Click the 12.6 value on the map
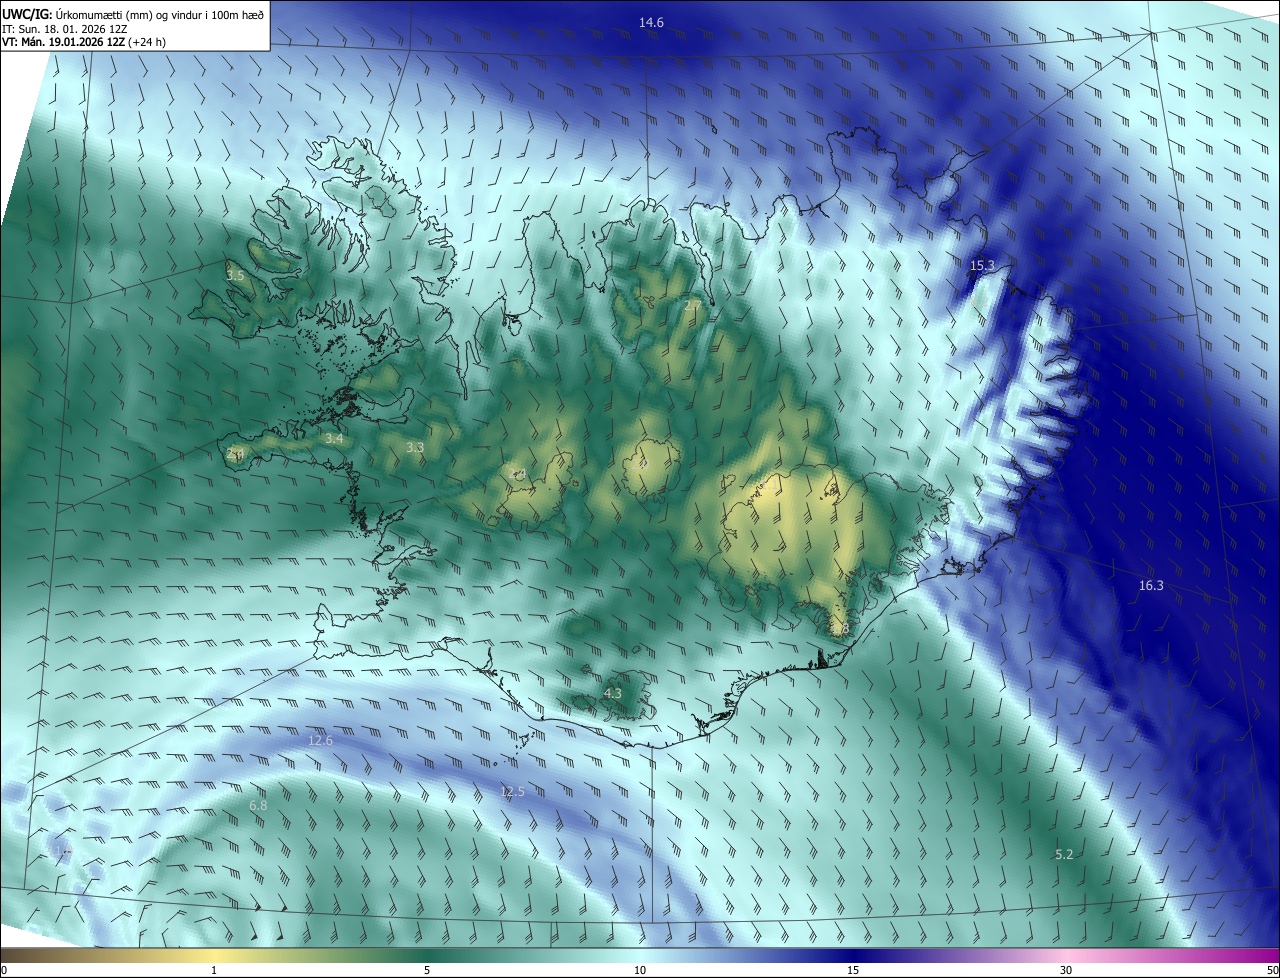Image resolution: width=1280 pixels, height=978 pixels. pos(320,740)
